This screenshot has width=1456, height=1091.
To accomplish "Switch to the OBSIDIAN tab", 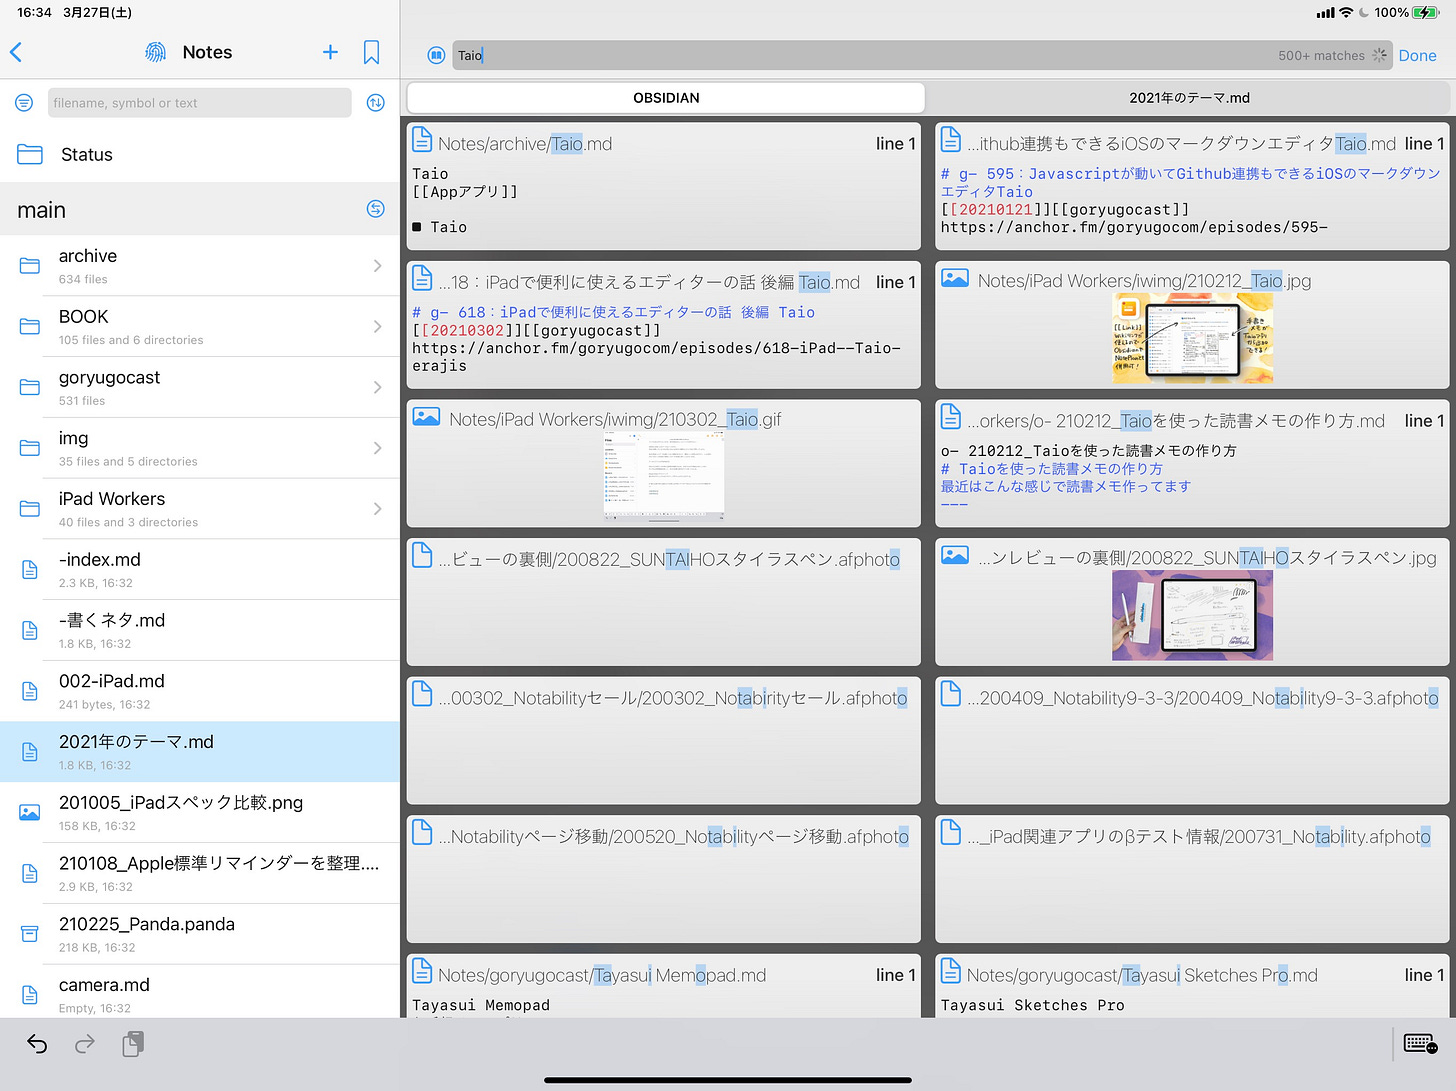I will point(666,97).
